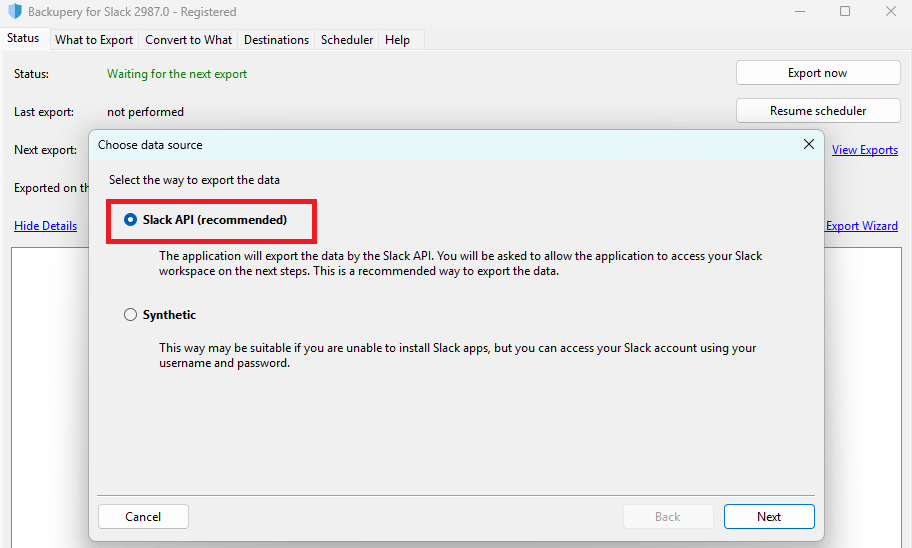Open the View Exports link

(864, 150)
